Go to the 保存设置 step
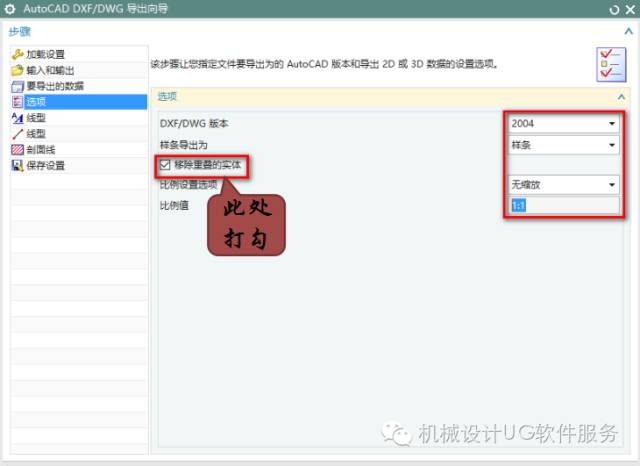Viewport: 640px width, 466px height. tap(79, 166)
